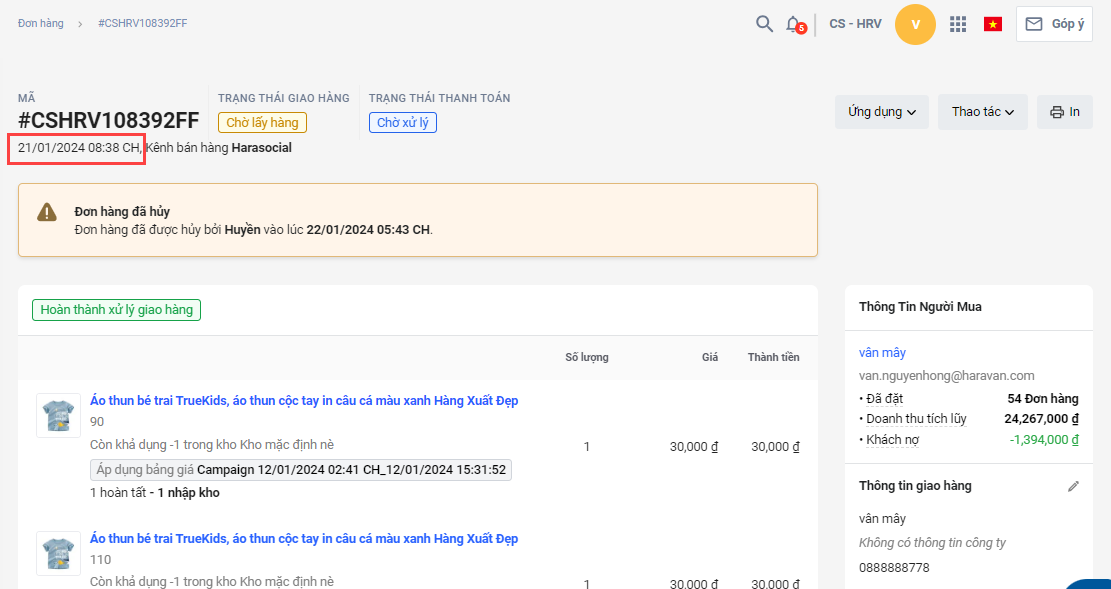Click Hoàn thành xử lý giao hàng tag
This screenshot has width=1111, height=589.
116,310
